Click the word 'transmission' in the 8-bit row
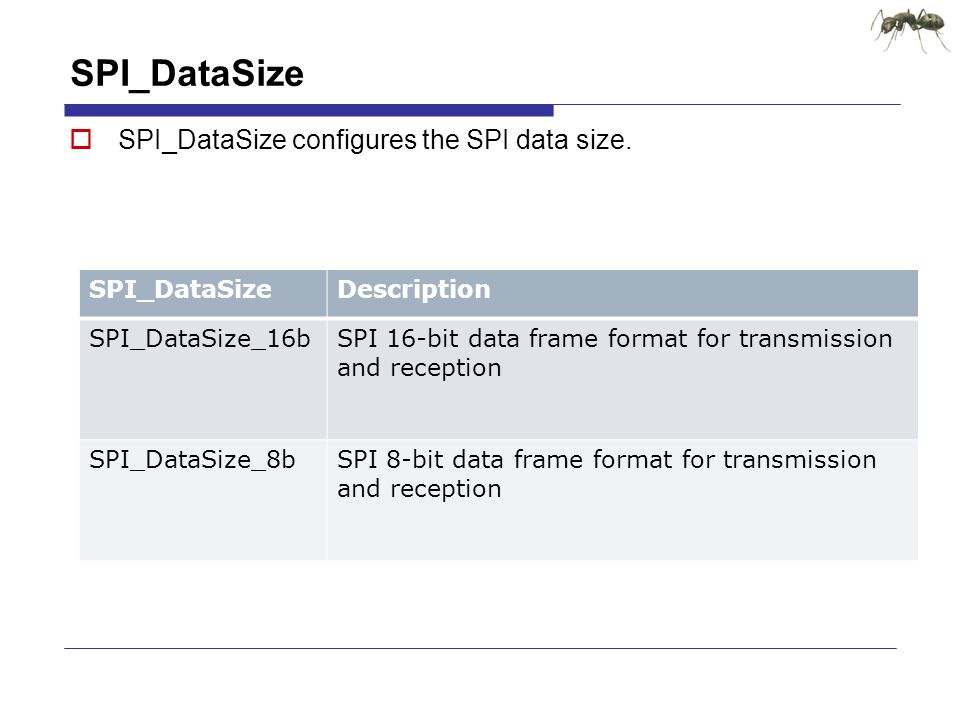960x720 pixels. pos(800,460)
